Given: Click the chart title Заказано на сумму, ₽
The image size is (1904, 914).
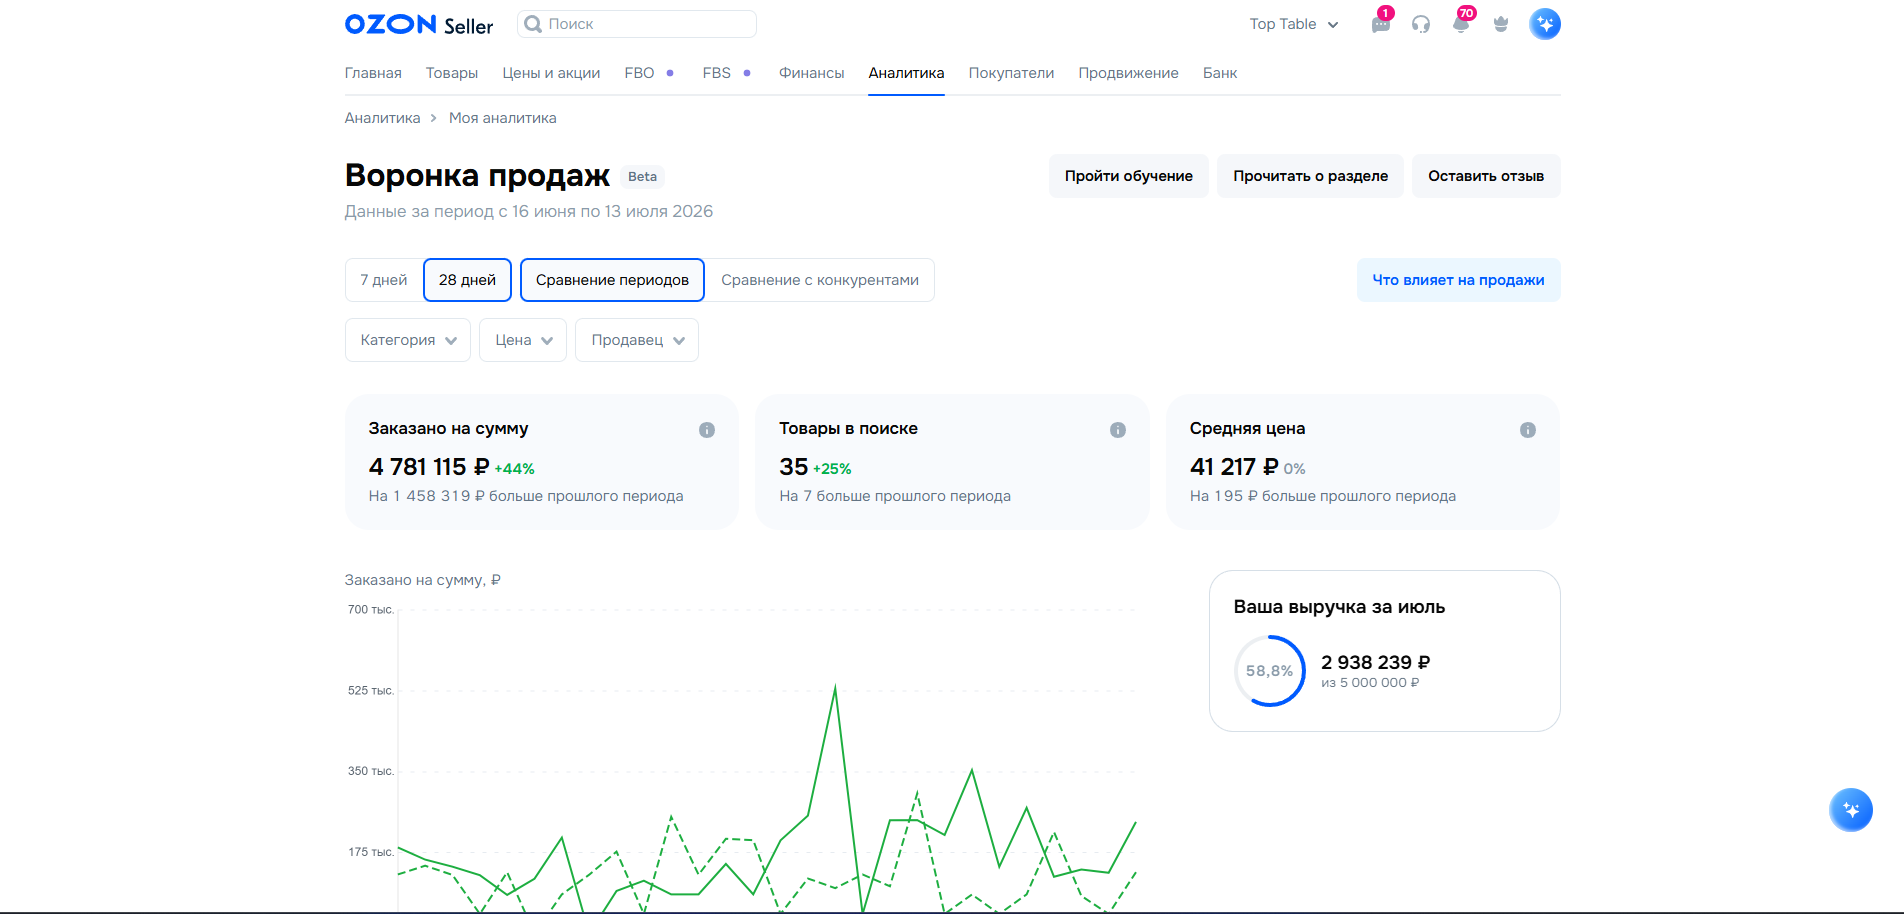Looking at the screenshot, I should (422, 580).
